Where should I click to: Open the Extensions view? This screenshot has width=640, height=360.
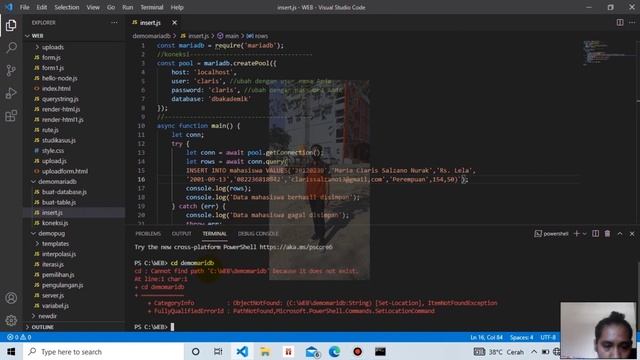[11, 116]
